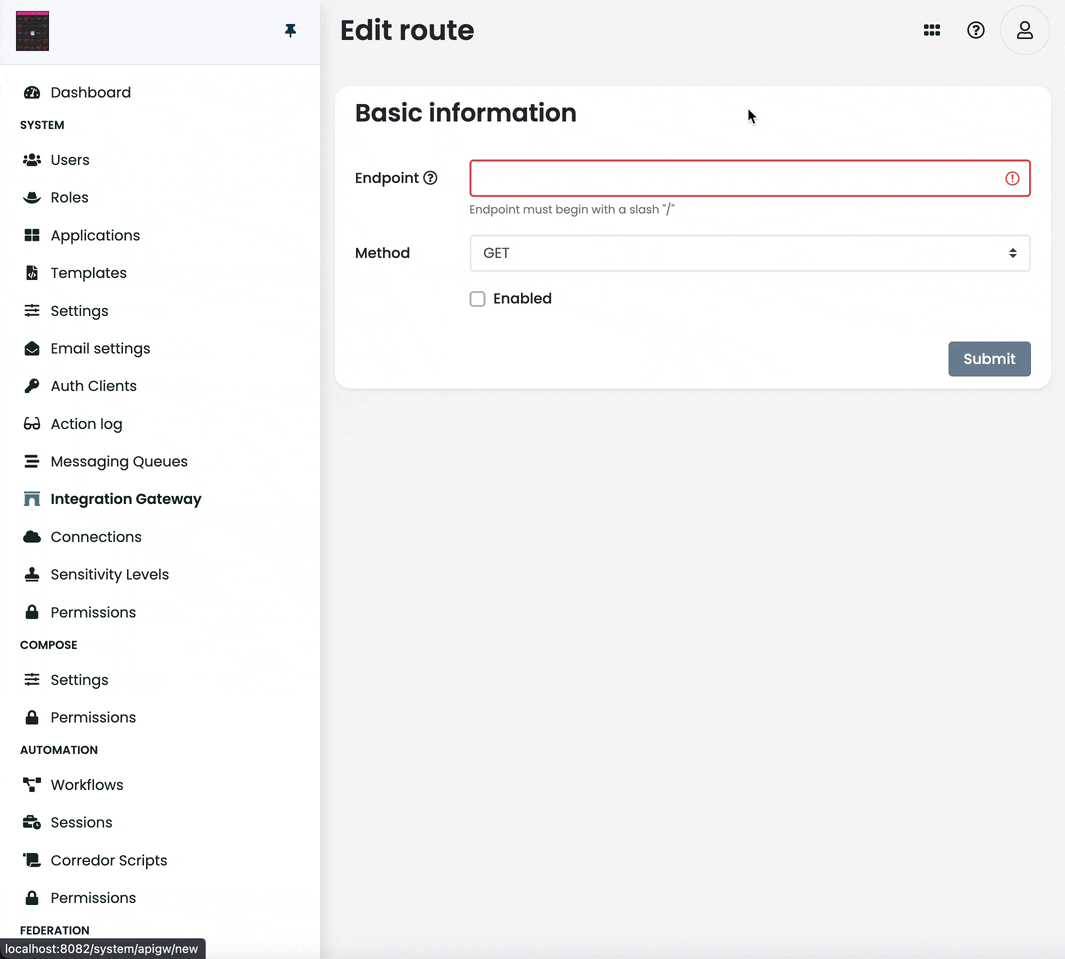Select the Integration Gateway sidebar icon
1065x959 pixels.
pos(31,498)
